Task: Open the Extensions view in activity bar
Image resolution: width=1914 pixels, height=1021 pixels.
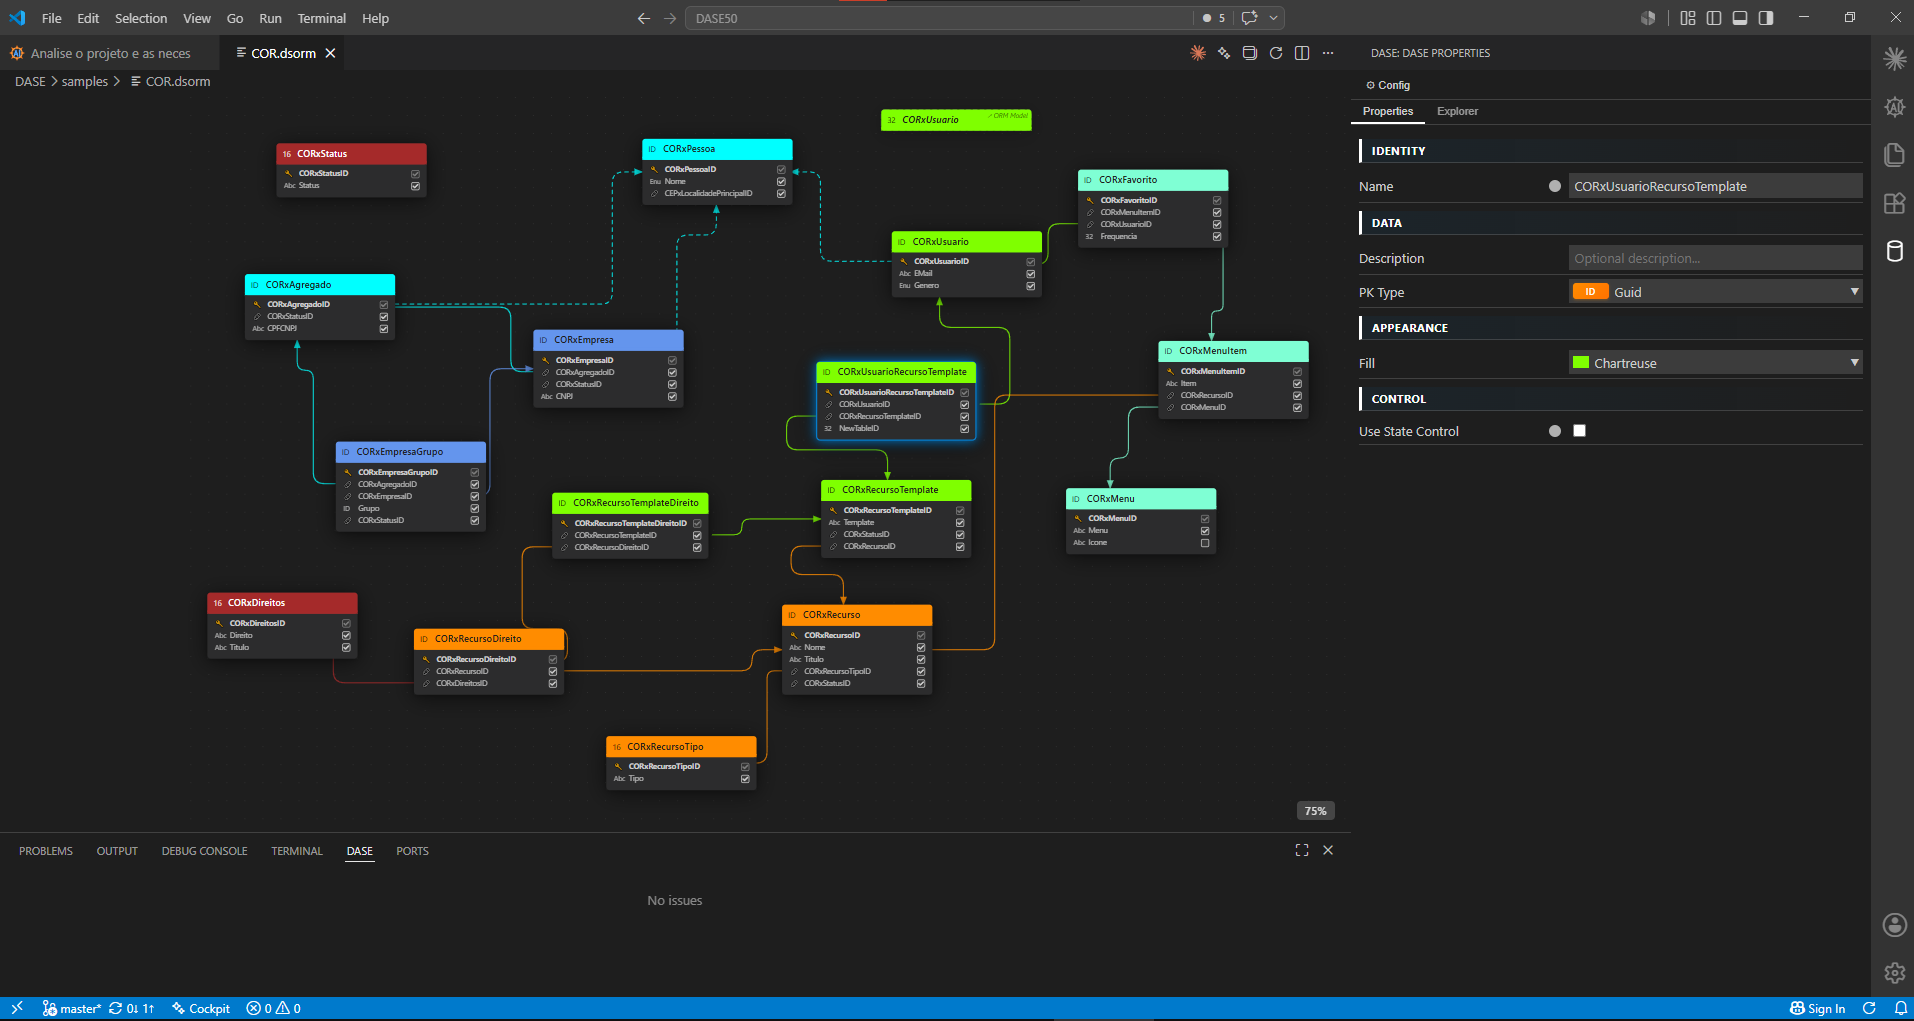Action: pyautogui.click(x=1894, y=203)
